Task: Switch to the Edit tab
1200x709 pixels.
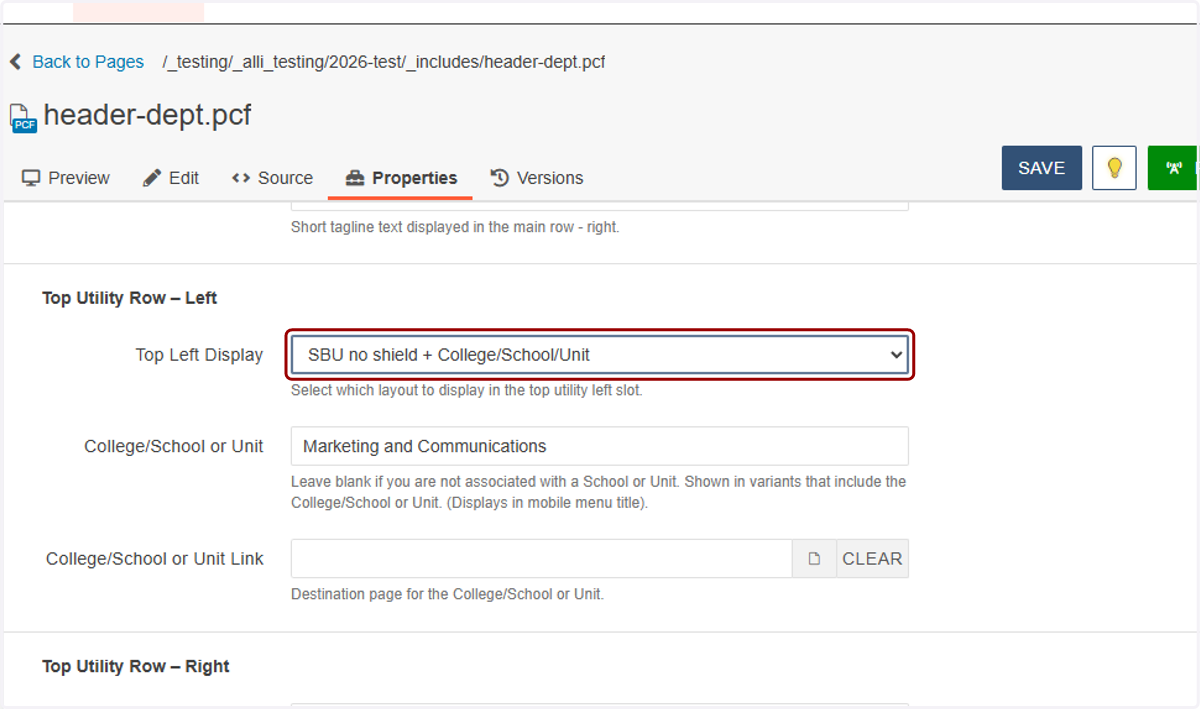Action: [171, 178]
